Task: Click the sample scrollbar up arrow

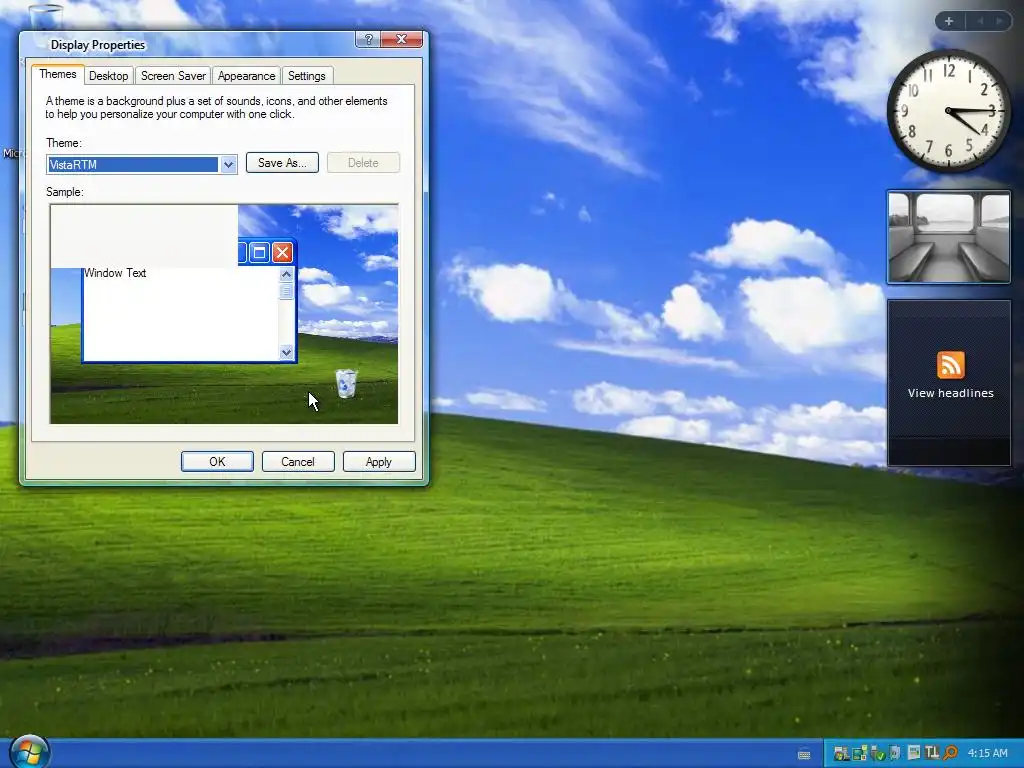Action: click(x=286, y=274)
